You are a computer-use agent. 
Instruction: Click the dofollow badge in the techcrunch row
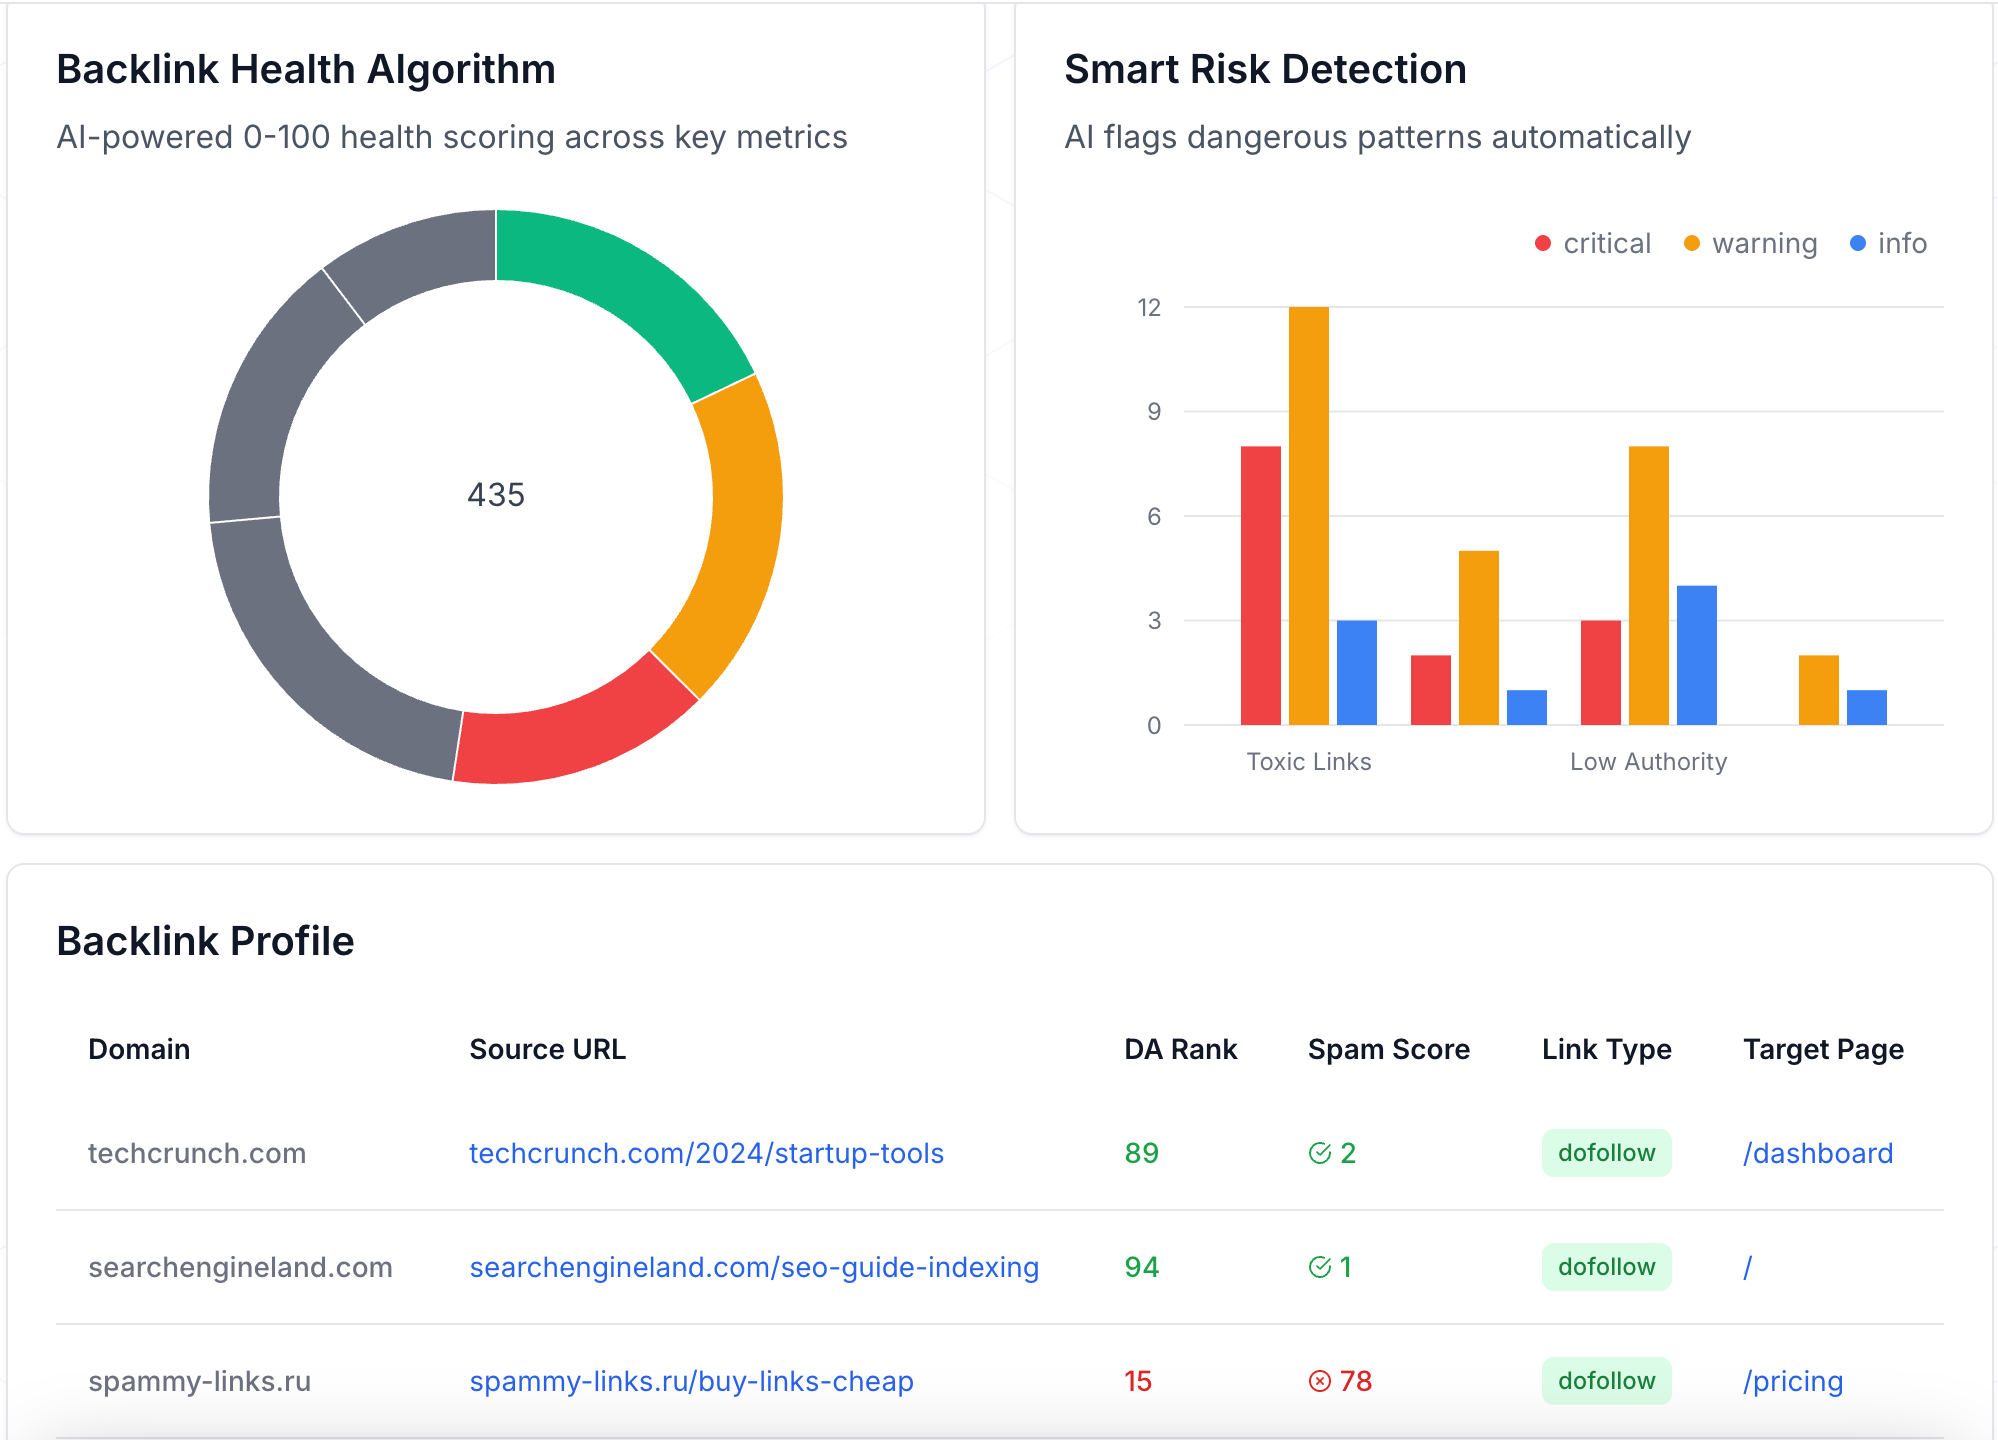(x=1606, y=1153)
